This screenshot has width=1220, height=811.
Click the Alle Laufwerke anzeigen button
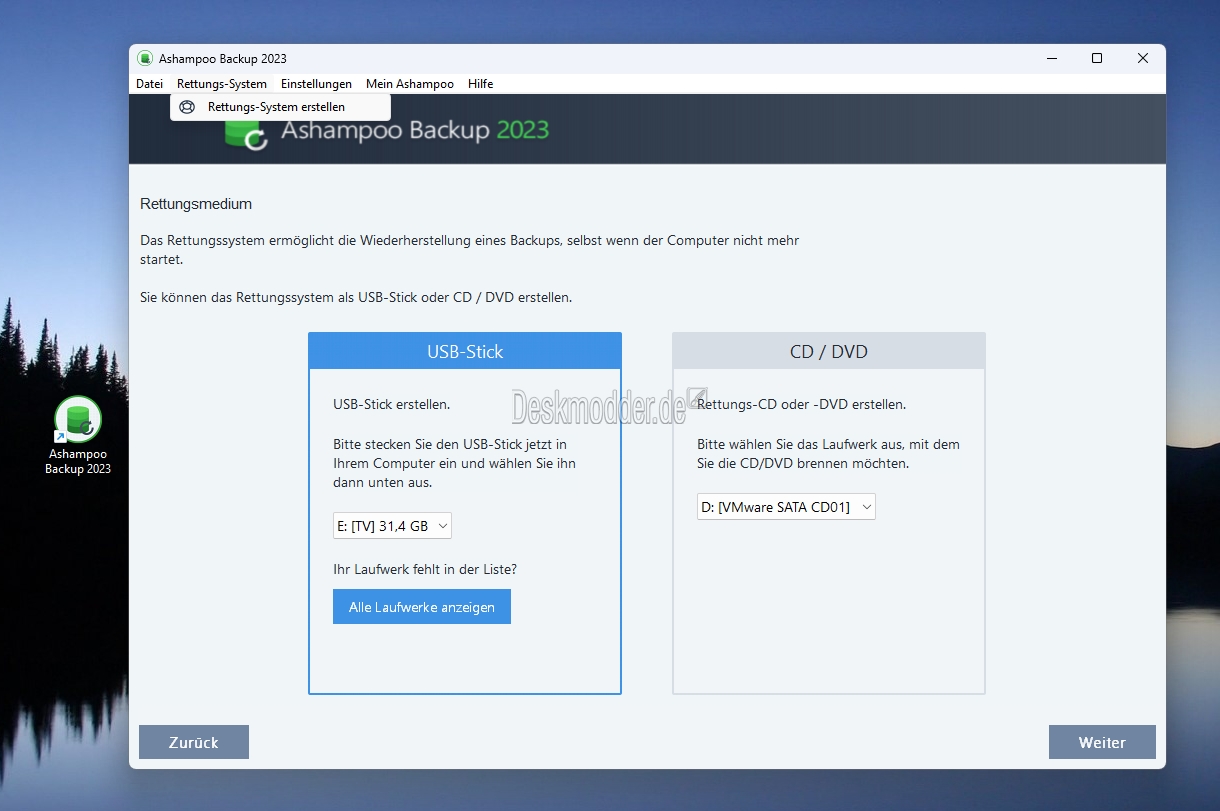422,607
